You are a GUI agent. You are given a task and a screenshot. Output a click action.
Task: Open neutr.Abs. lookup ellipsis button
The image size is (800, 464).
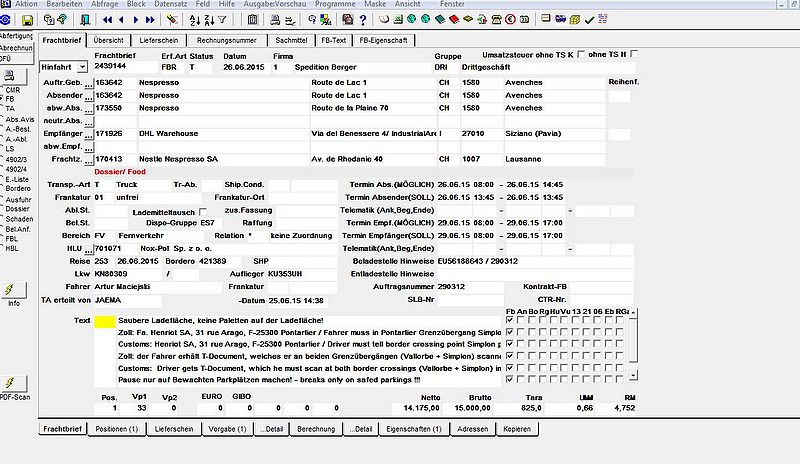(89, 121)
